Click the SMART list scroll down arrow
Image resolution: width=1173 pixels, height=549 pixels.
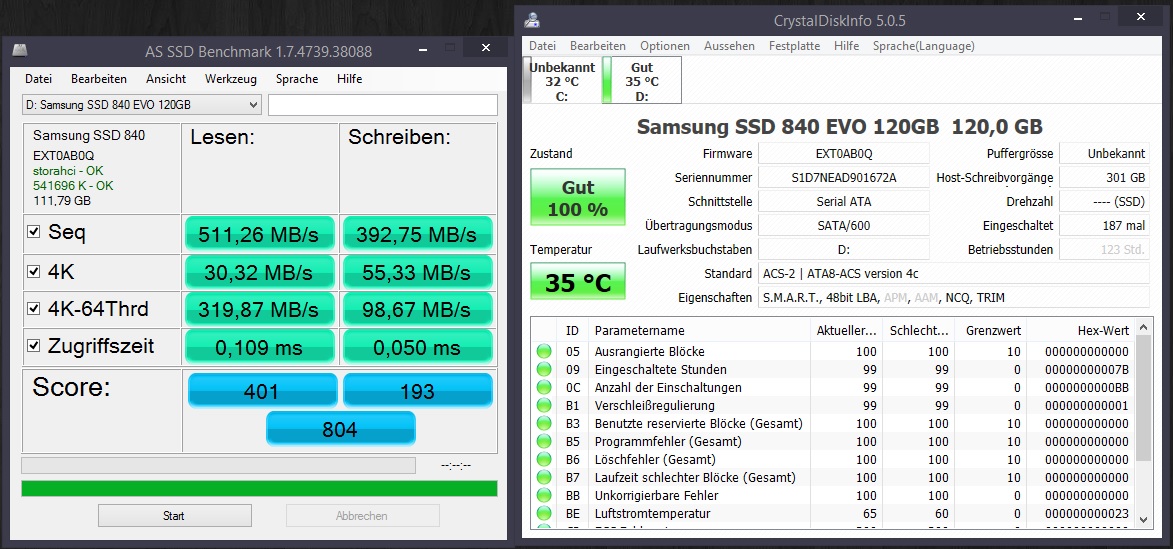point(1143,518)
